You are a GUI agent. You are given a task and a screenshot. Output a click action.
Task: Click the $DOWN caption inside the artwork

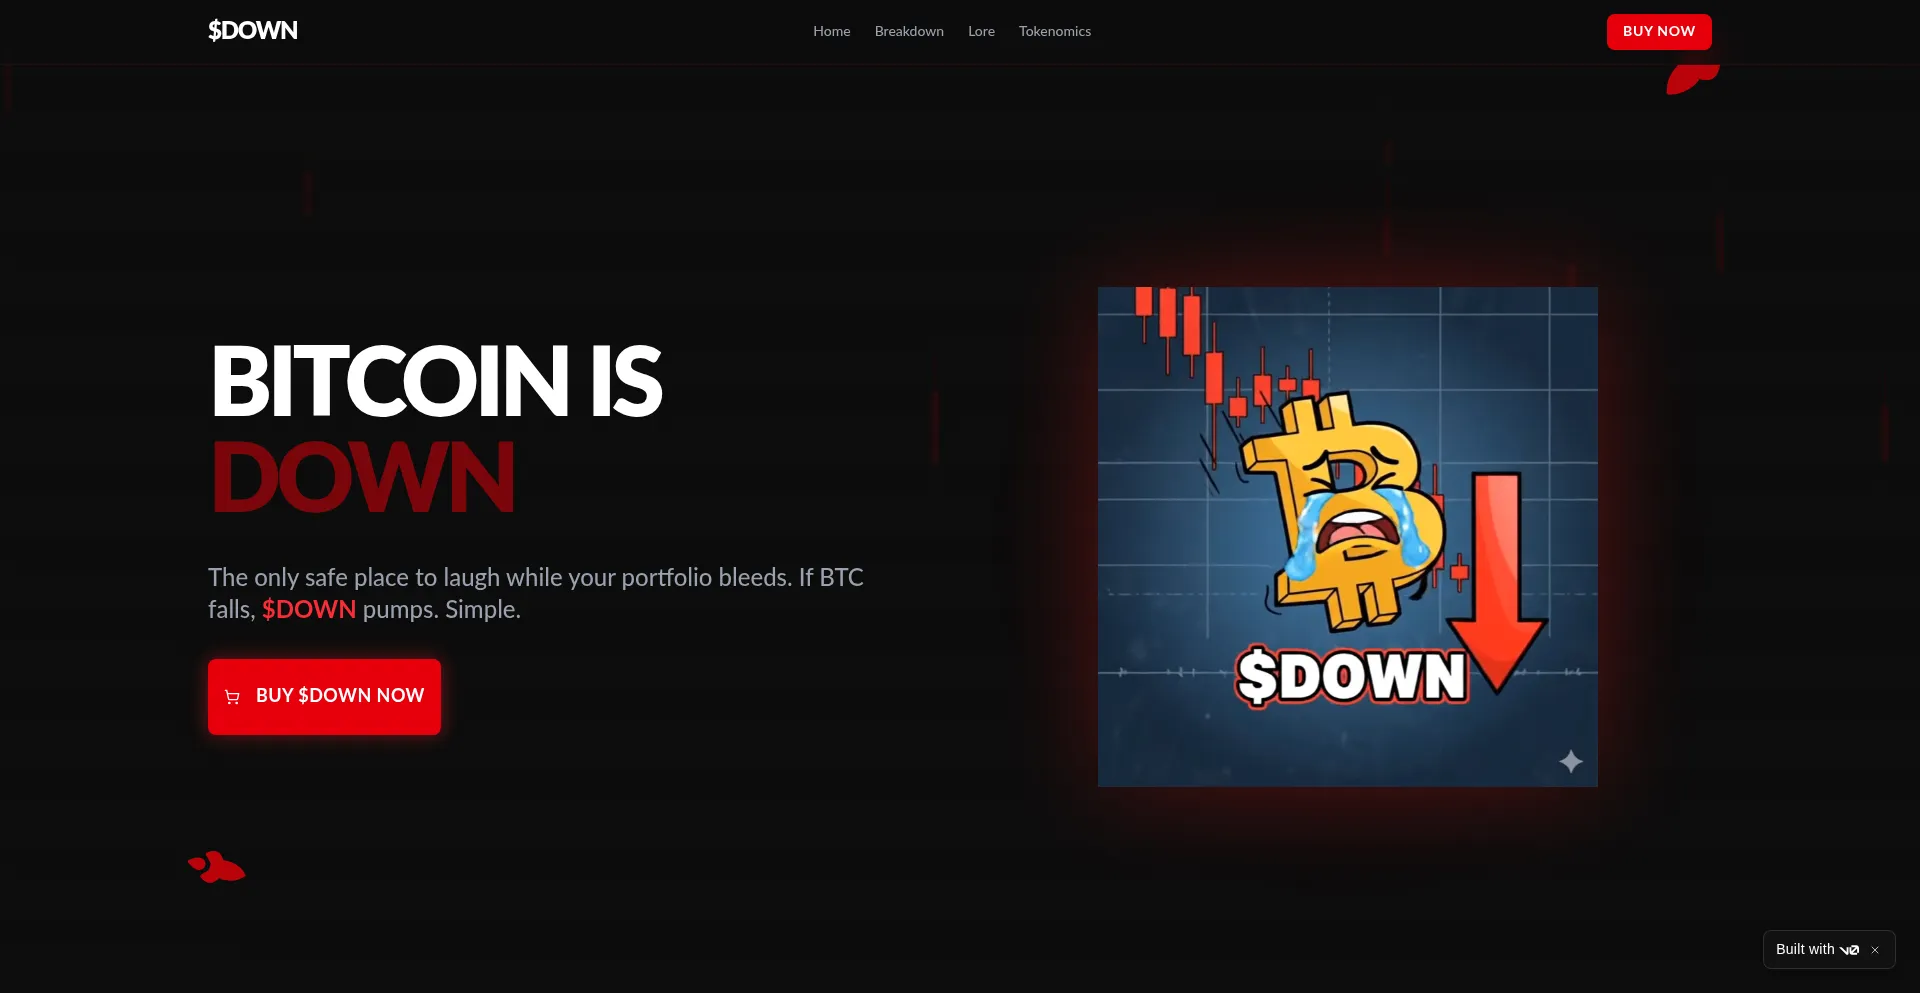tap(1352, 676)
